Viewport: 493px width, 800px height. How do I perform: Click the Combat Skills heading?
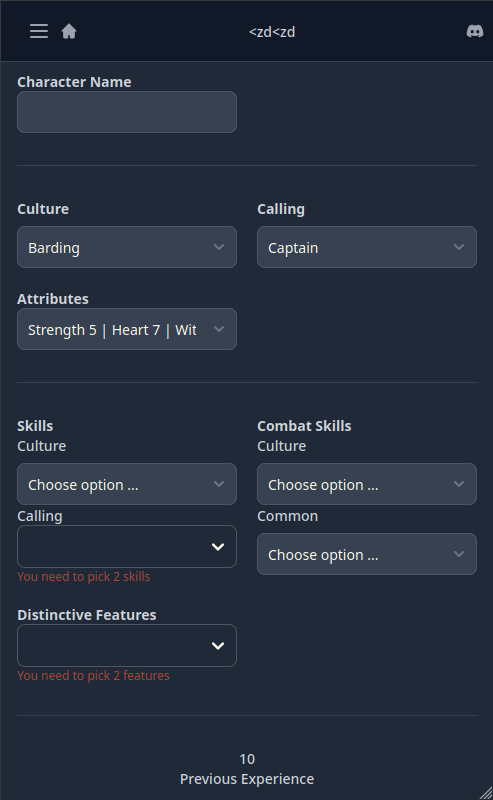tap(304, 426)
